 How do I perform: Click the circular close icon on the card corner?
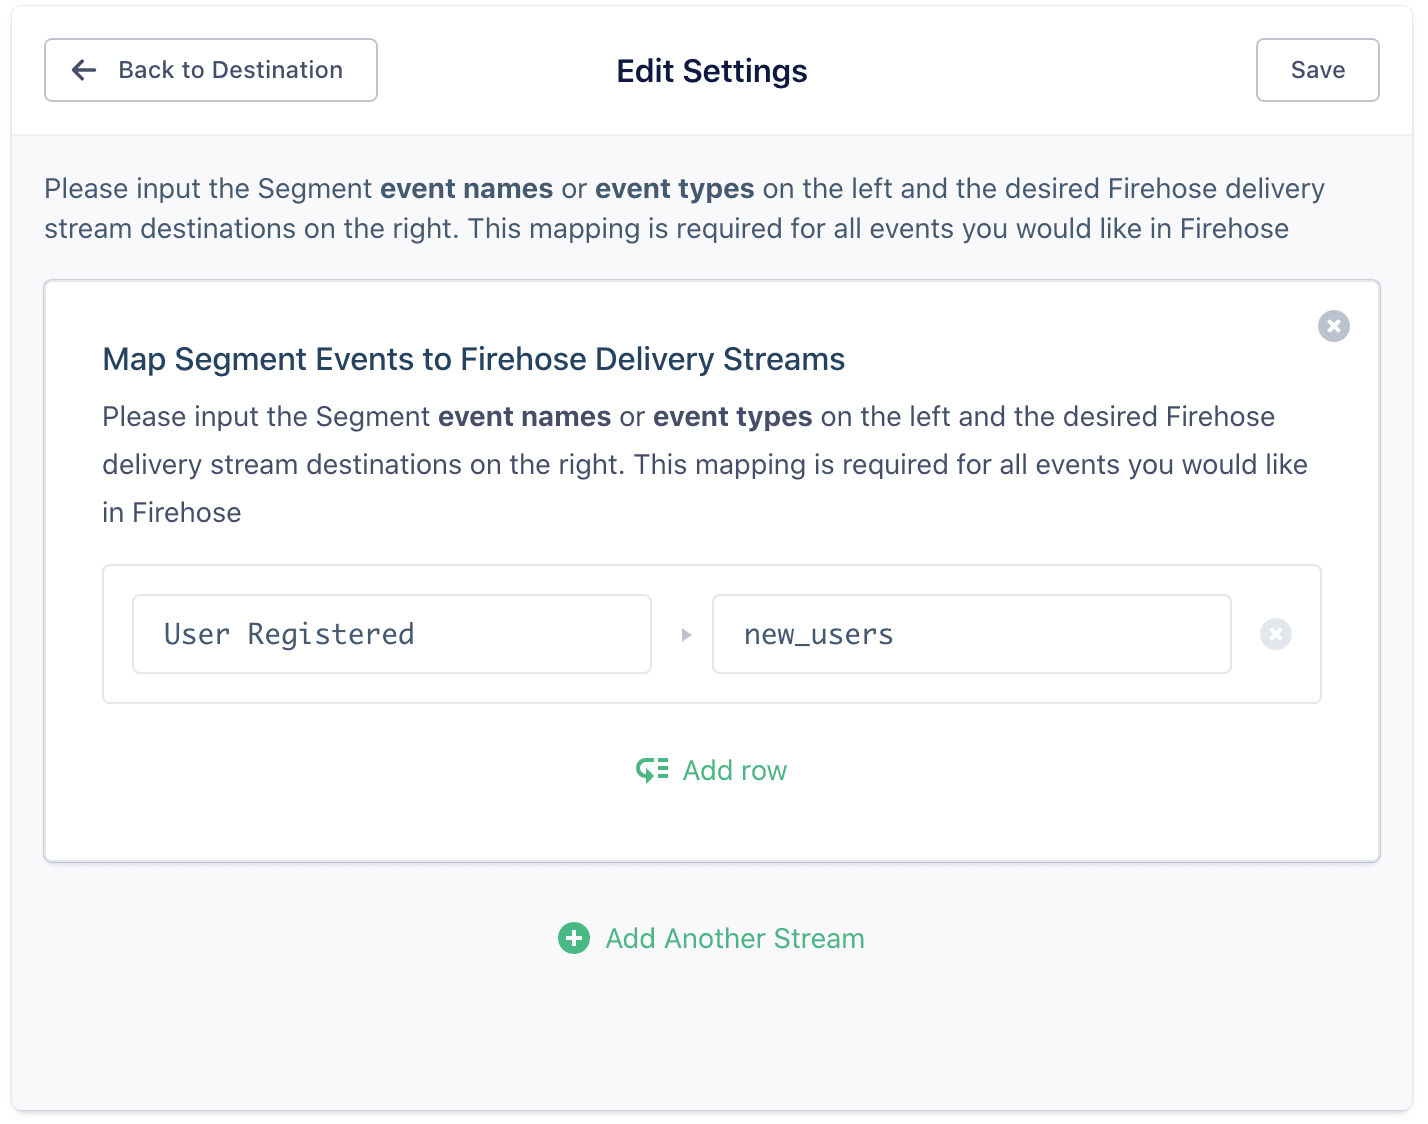click(x=1333, y=325)
